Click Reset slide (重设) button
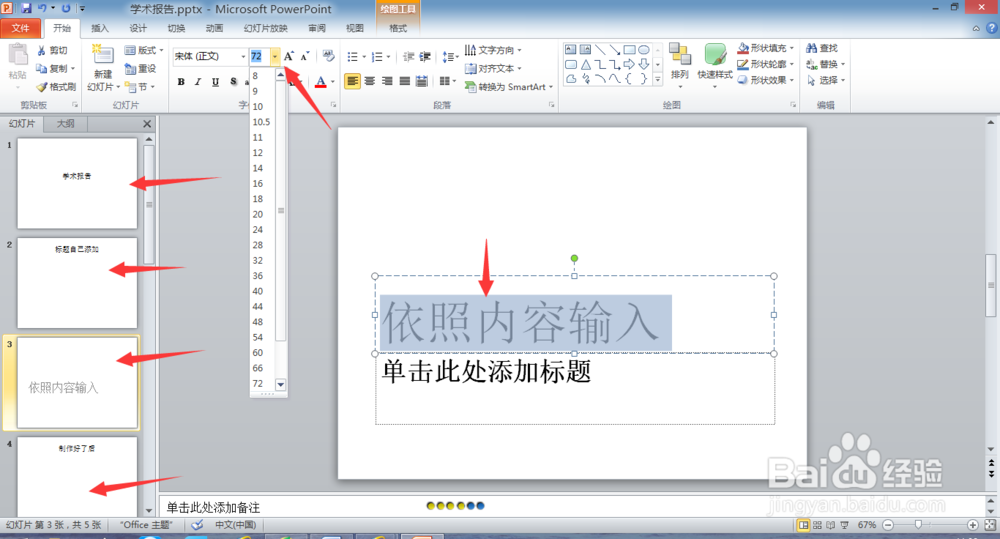The image size is (1000, 539). click(141, 69)
